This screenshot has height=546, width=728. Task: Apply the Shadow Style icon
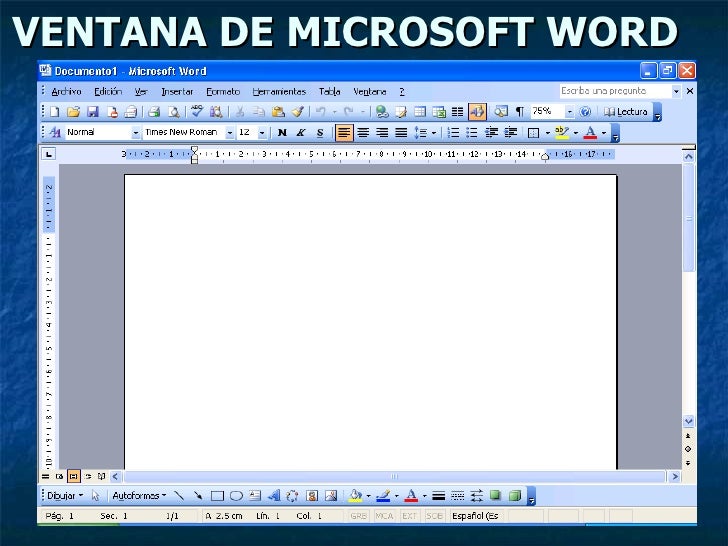[x=495, y=495]
